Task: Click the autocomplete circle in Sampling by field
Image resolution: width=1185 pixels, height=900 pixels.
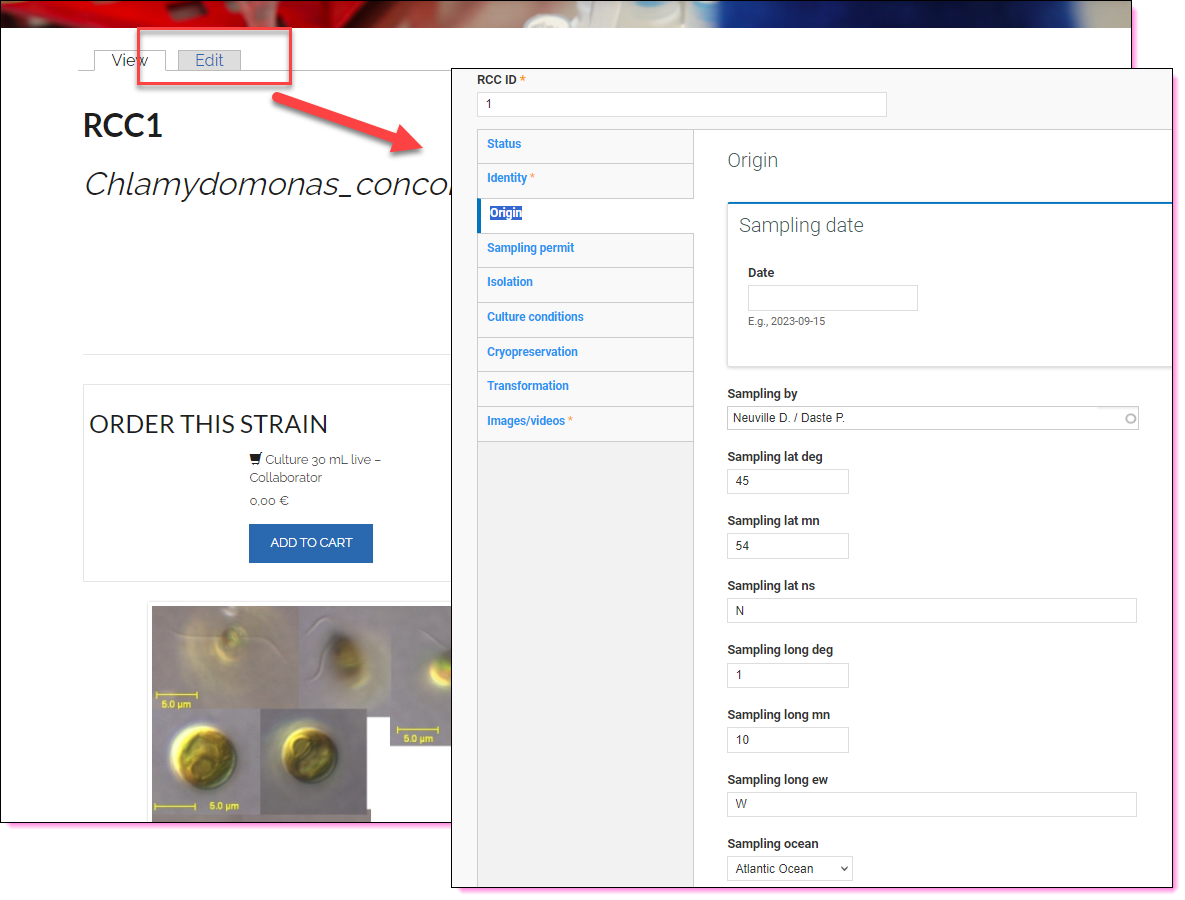Action: pyautogui.click(x=1130, y=419)
